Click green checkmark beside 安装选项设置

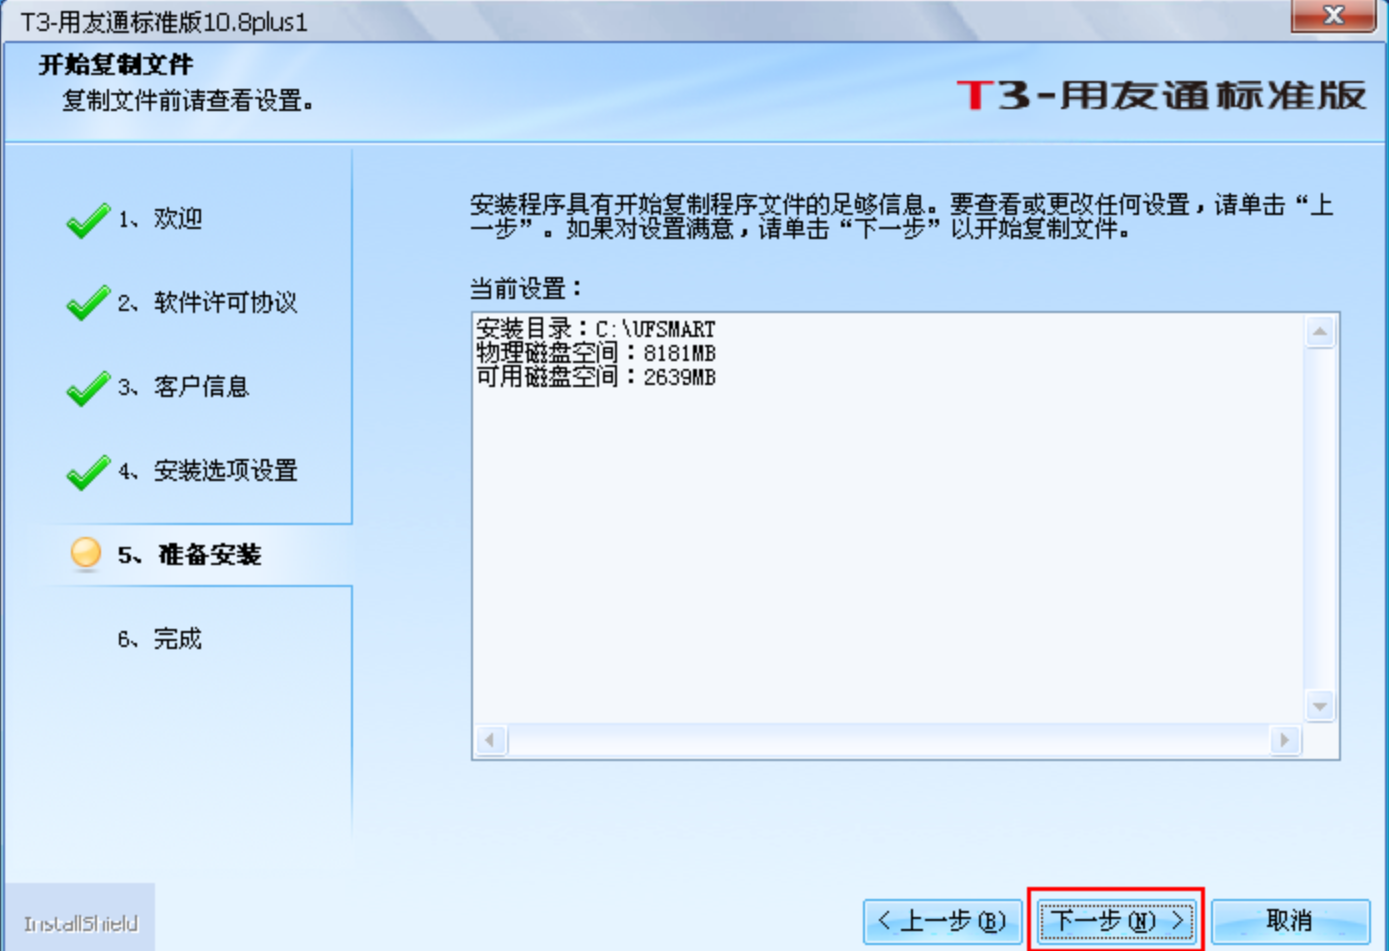88,471
